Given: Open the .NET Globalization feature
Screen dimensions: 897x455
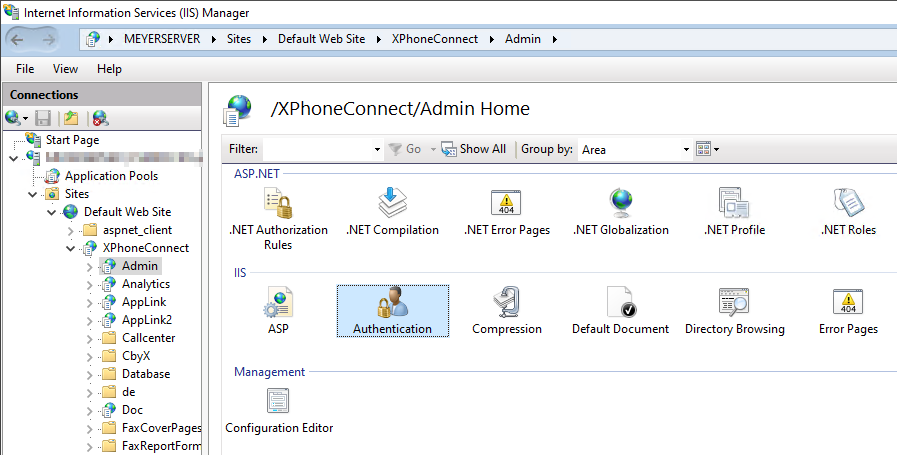Looking at the screenshot, I should (x=621, y=212).
